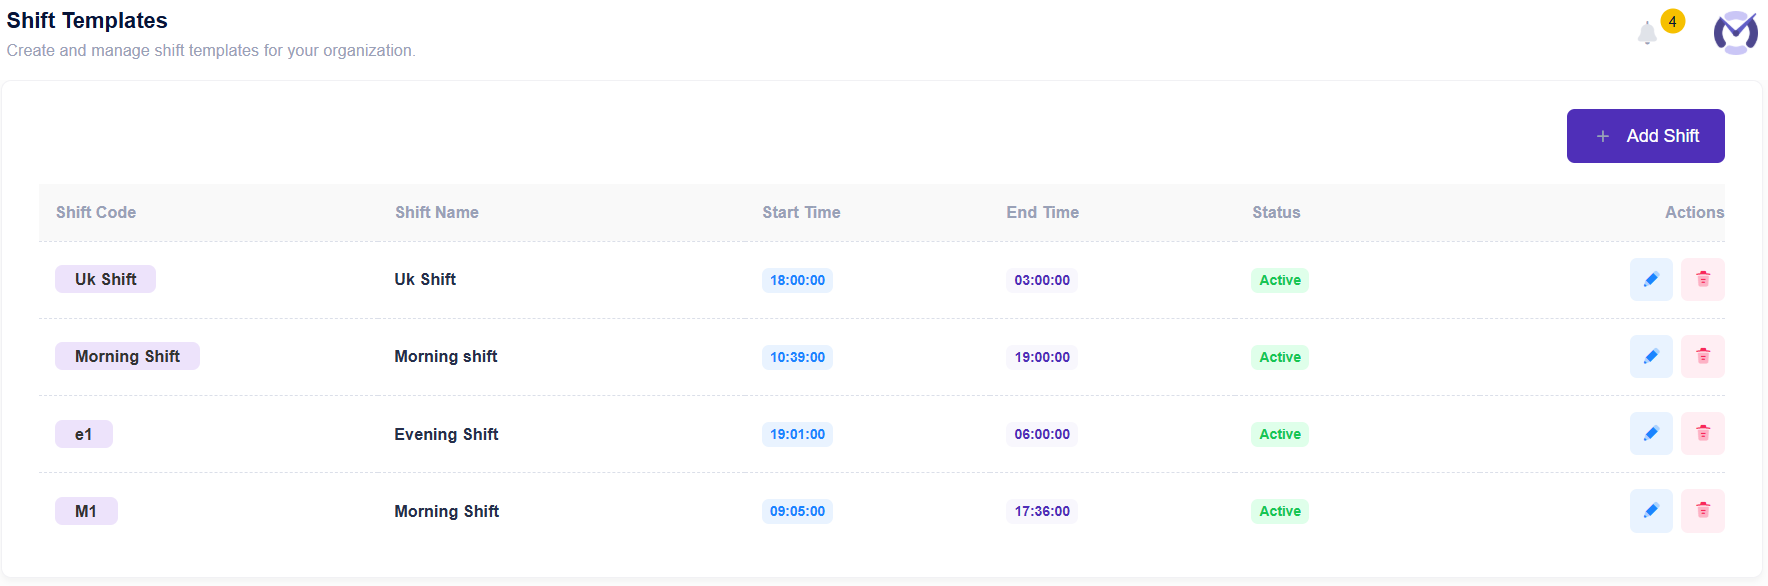
Task: Click the End Time column header
Action: point(1043,212)
